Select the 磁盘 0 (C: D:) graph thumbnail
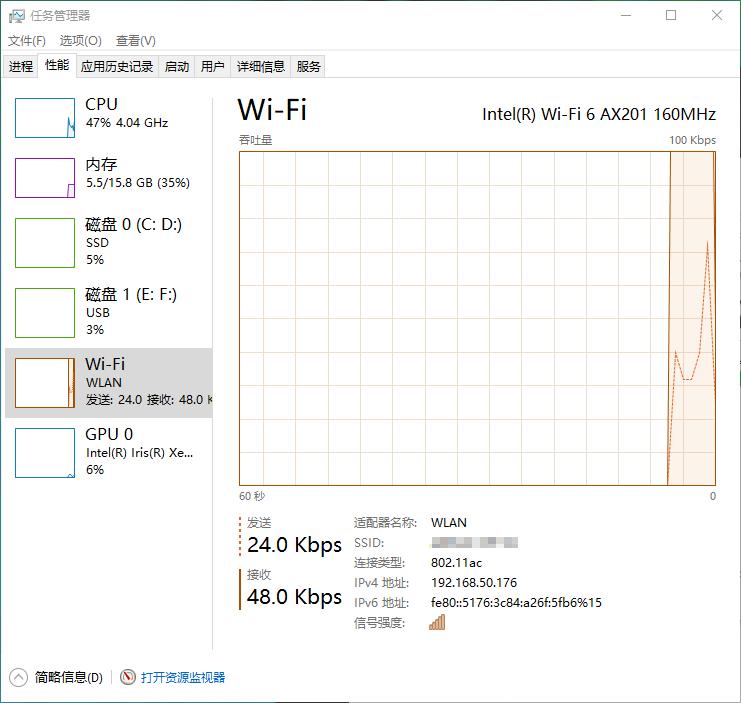 point(45,243)
